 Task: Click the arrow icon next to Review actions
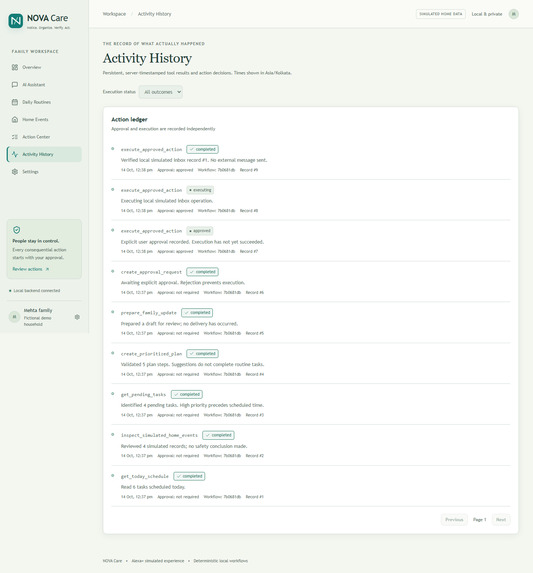tap(47, 269)
